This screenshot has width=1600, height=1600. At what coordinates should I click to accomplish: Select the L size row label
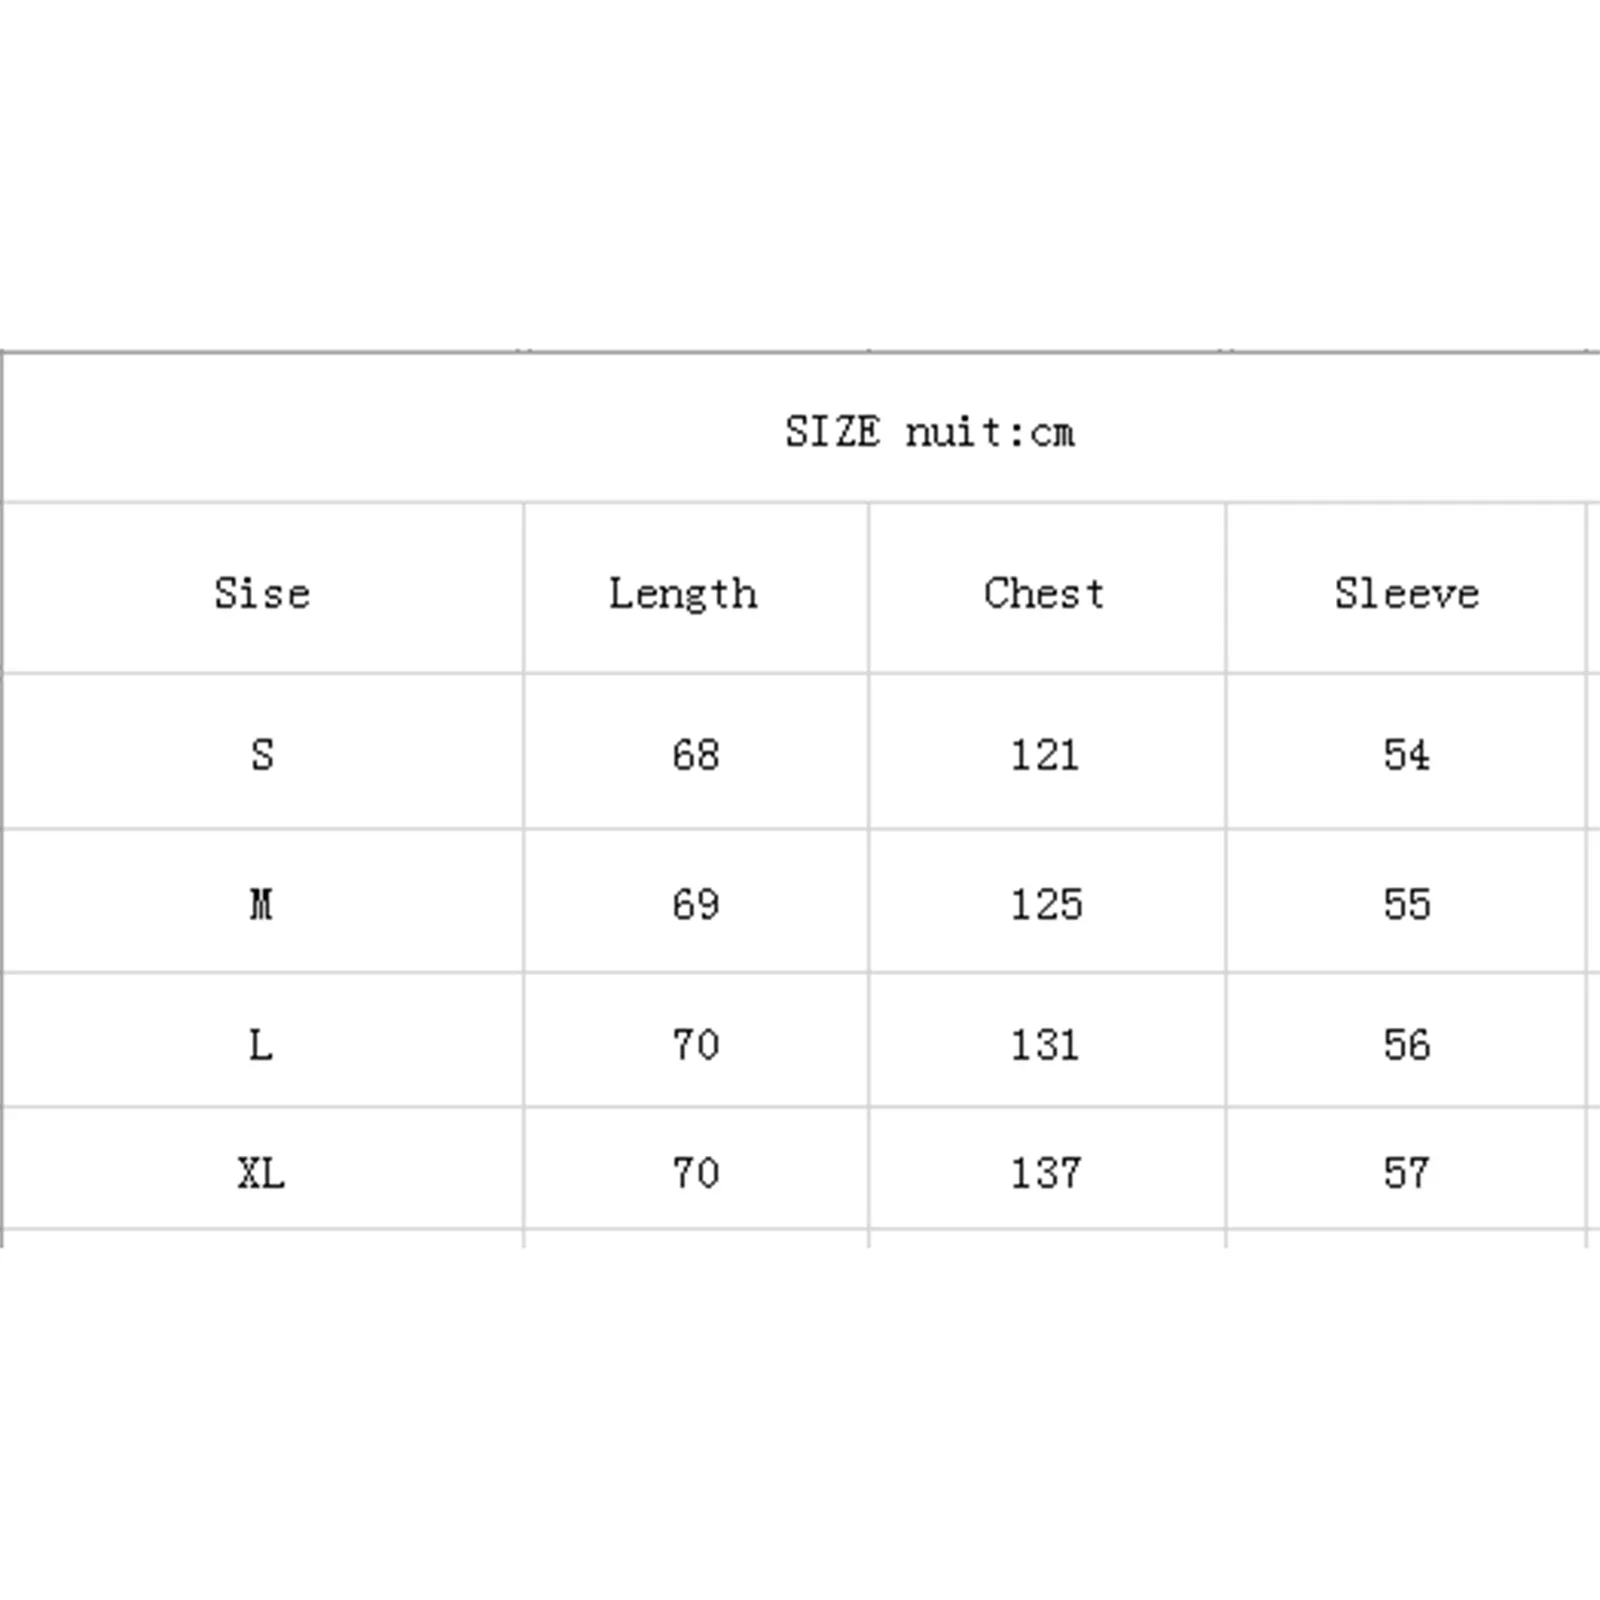261,1045
